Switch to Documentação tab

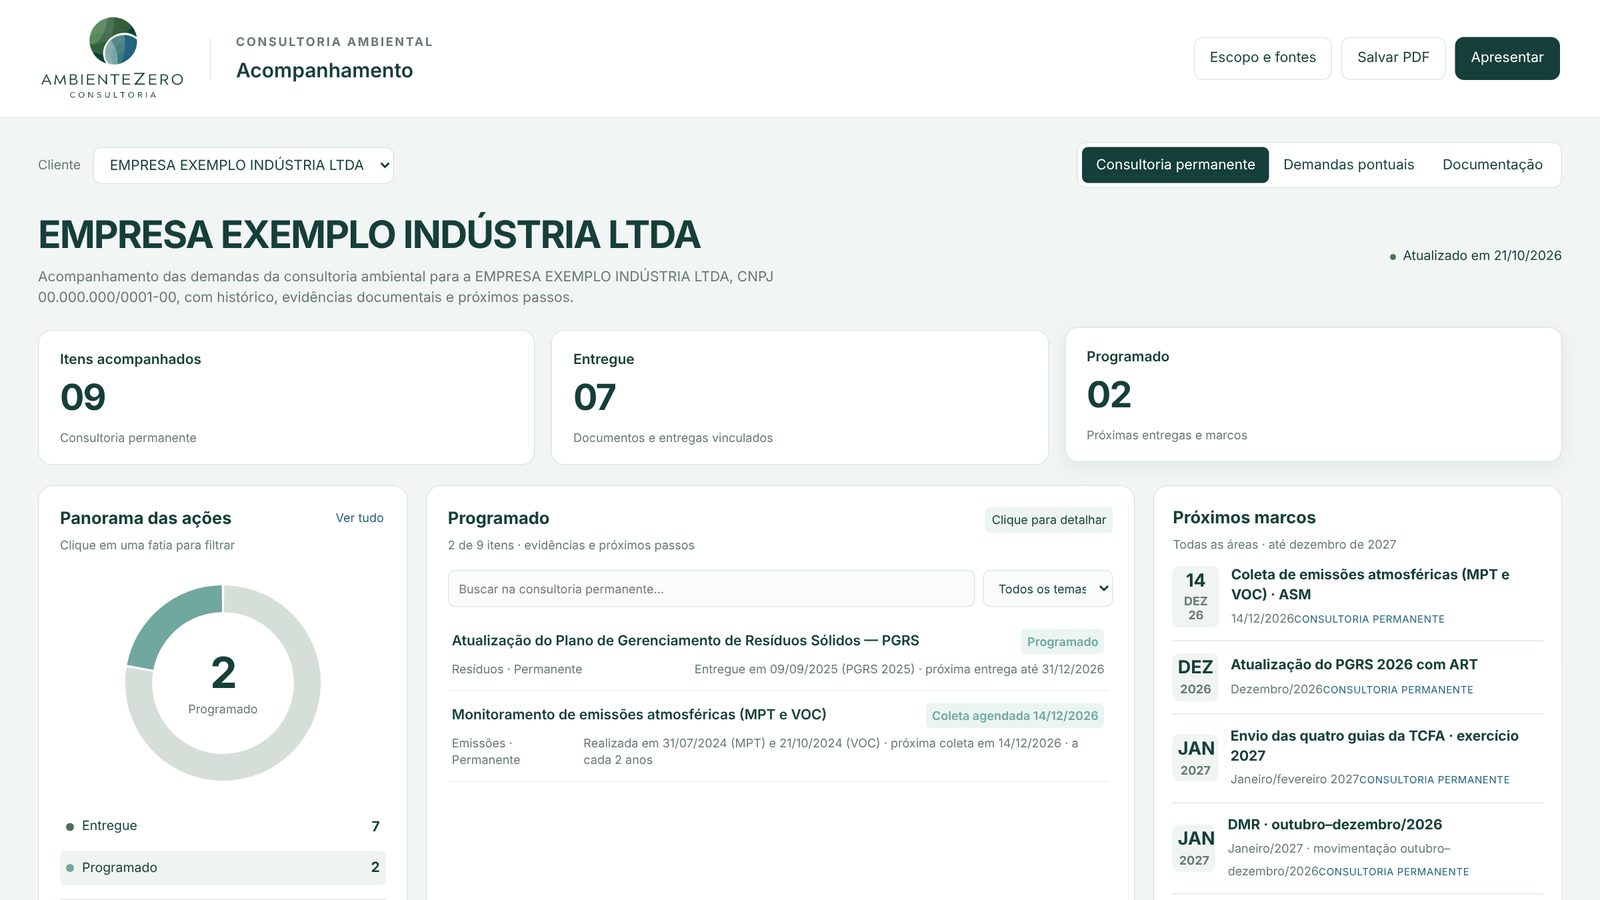point(1492,165)
